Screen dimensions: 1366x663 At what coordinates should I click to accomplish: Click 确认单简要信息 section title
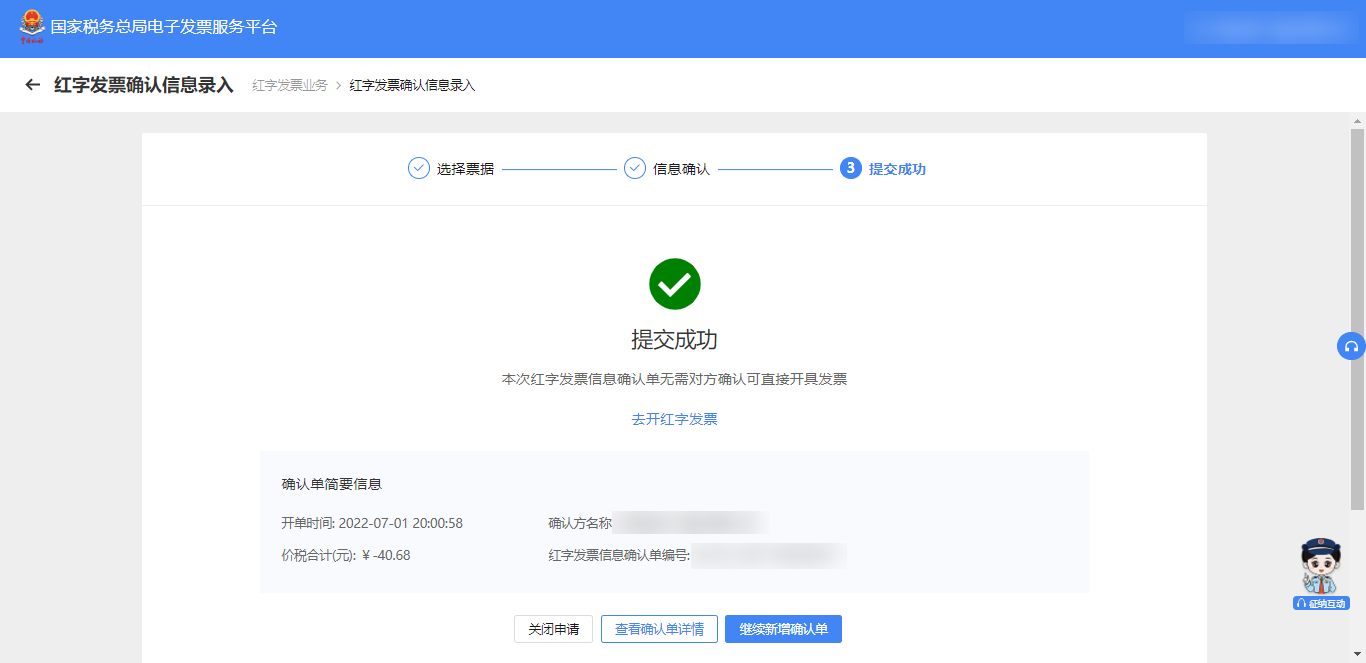pyautogui.click(x=332, y=484)
